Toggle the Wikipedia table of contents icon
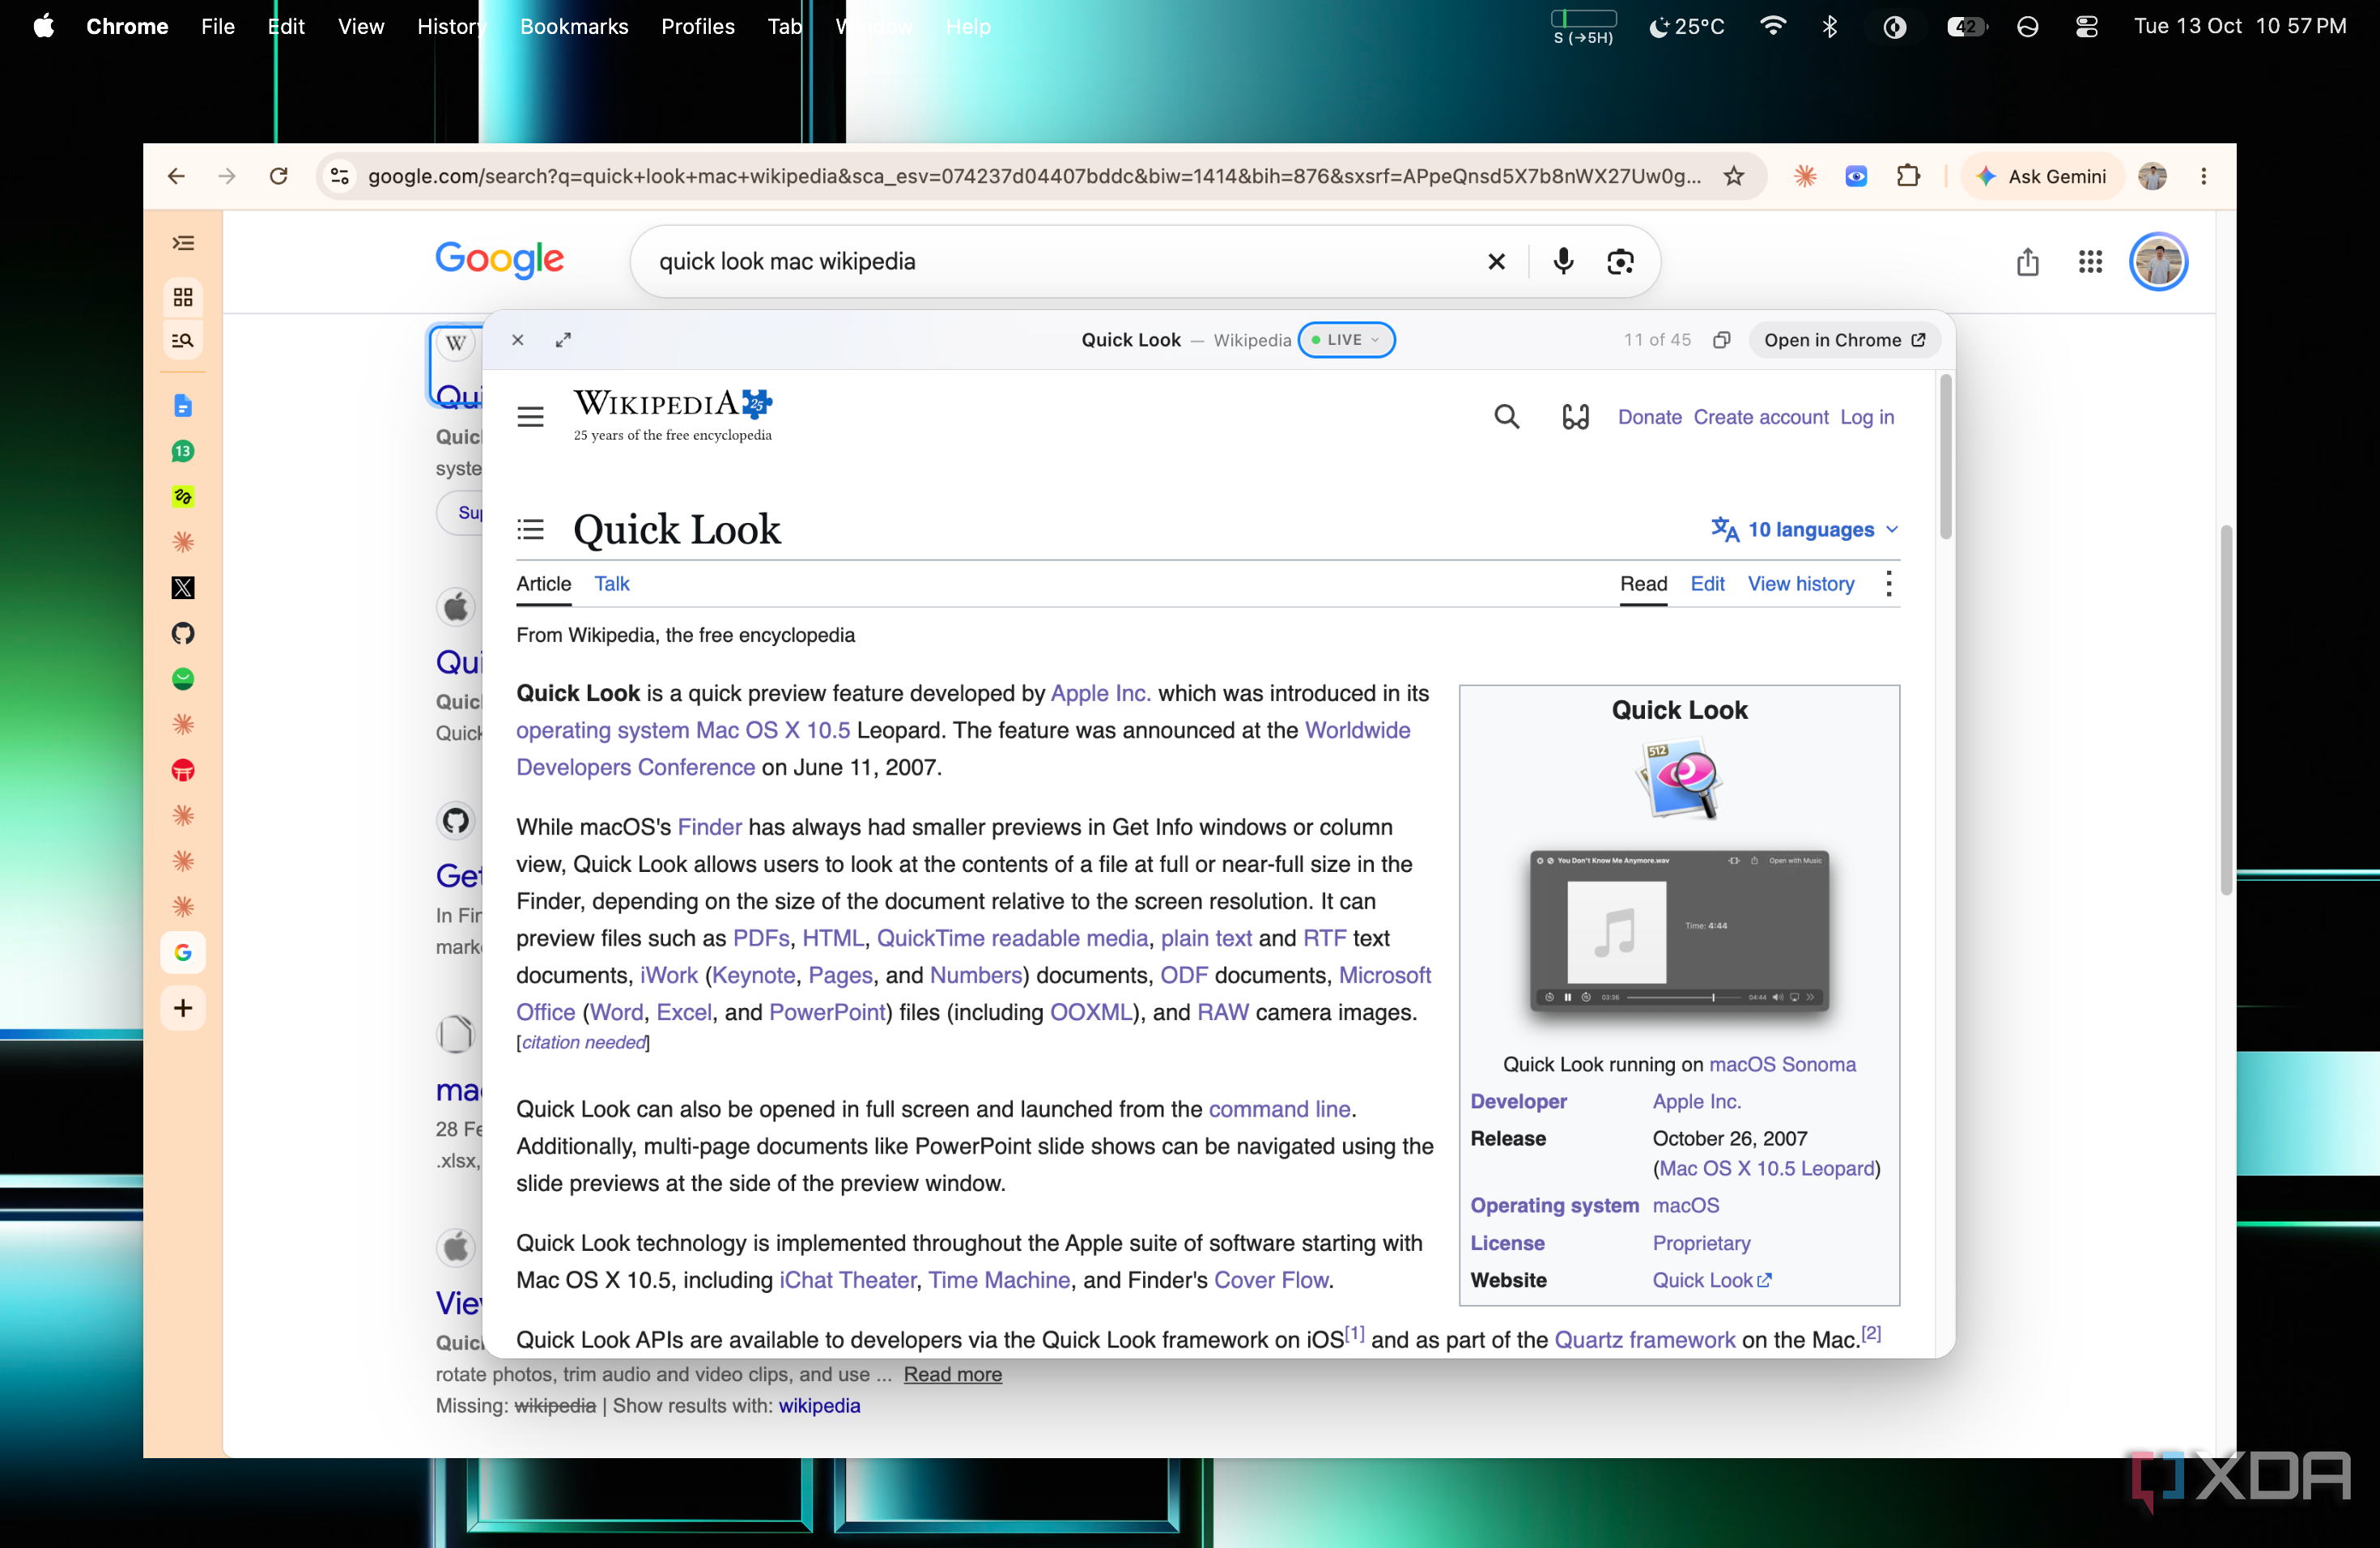 click(530, 529)
